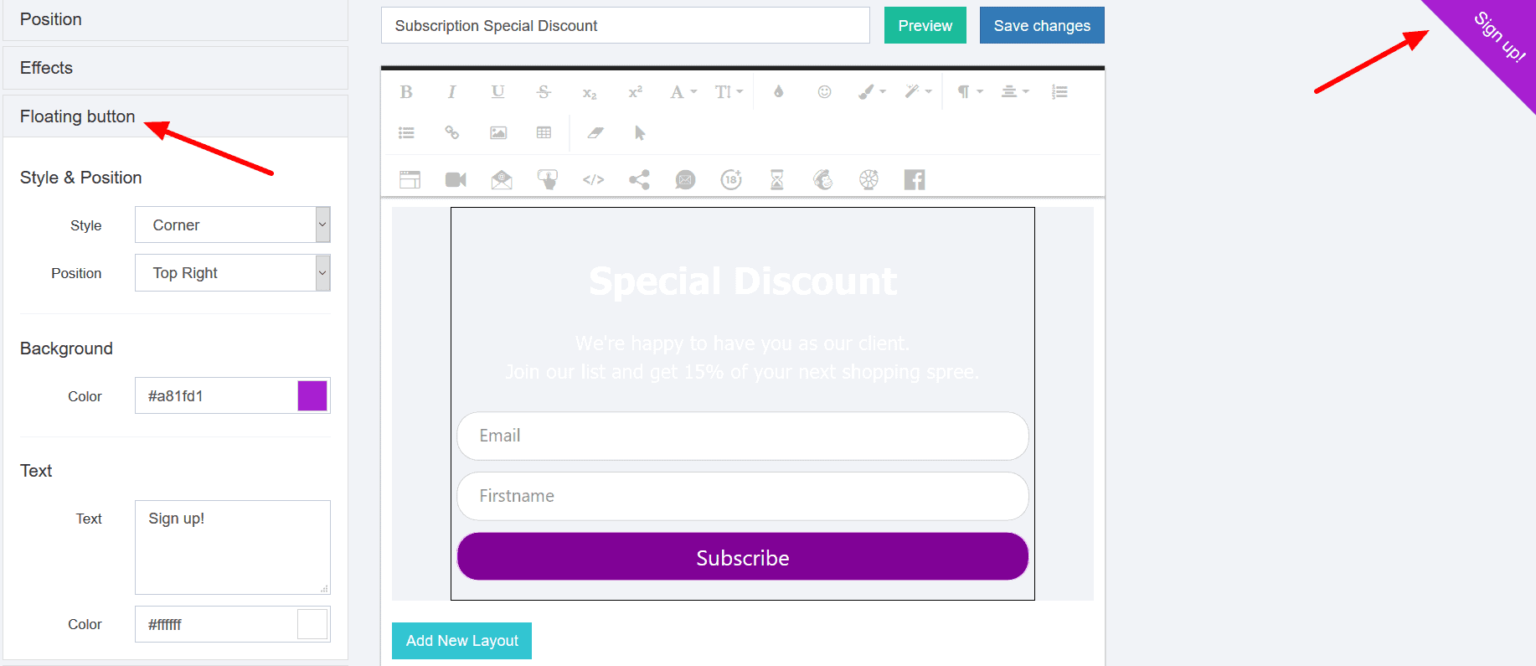Image resolution: width=1536 pixels, height=666 pixels.
Task: Open the white text color swatch
Action: point(312,624)
